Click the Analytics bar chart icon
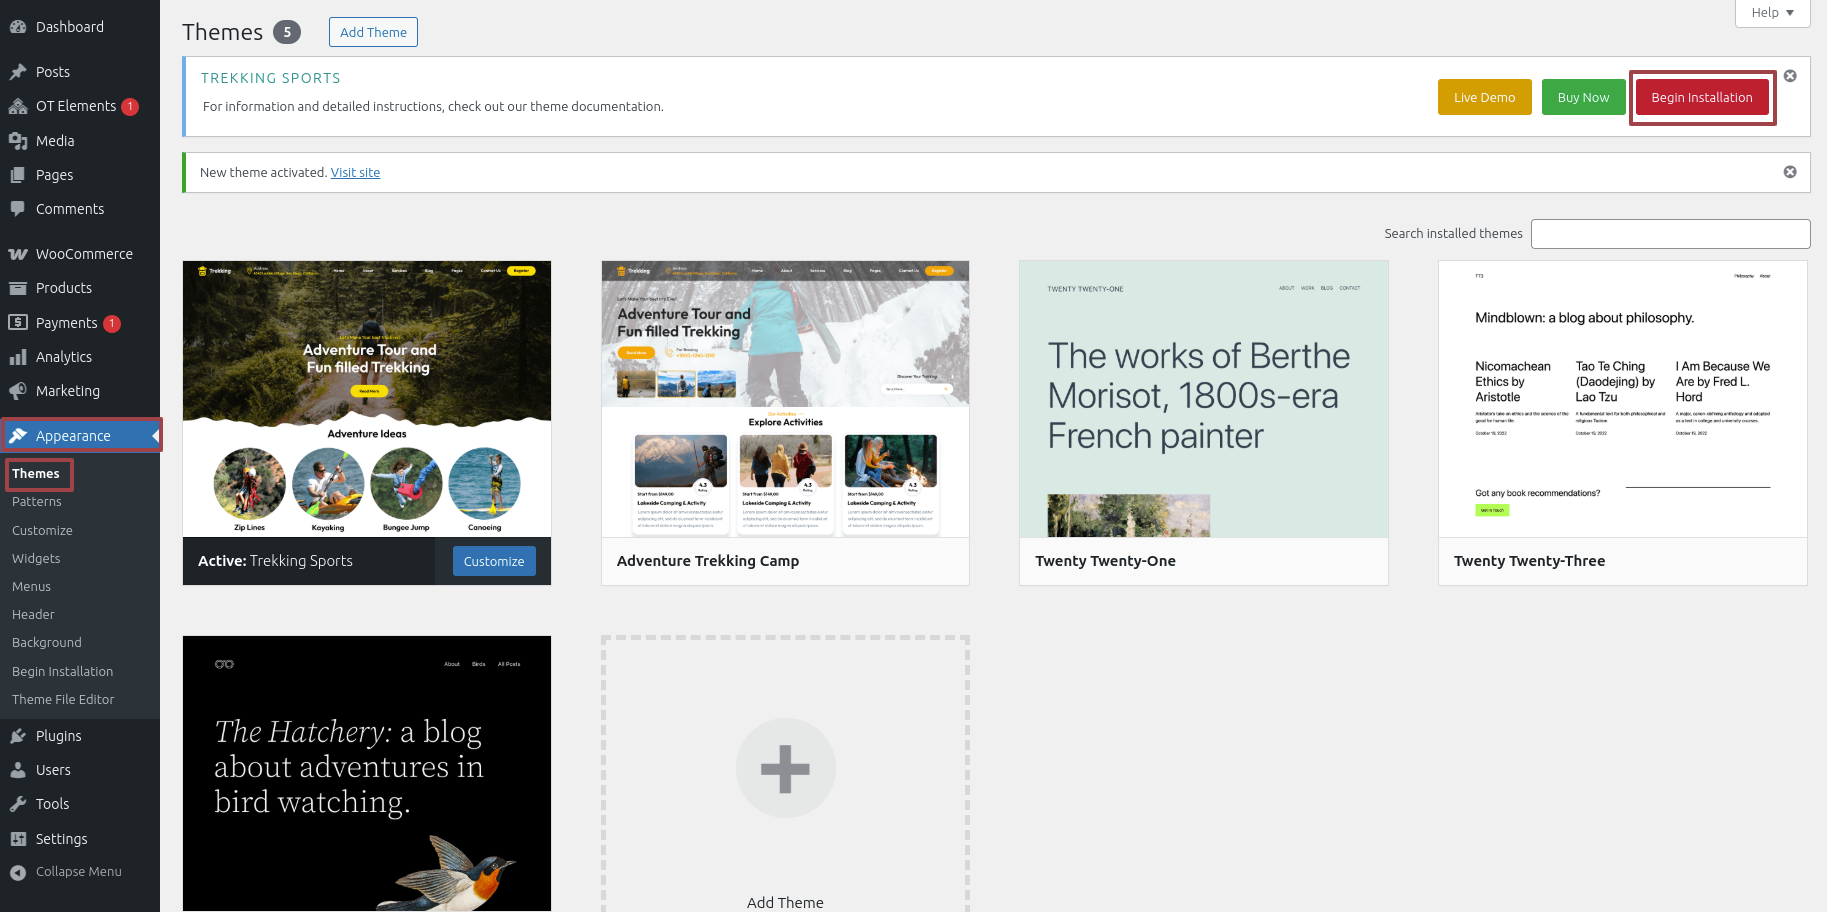This screenshot has height=912, width=1827. click(x=18, y=357)
